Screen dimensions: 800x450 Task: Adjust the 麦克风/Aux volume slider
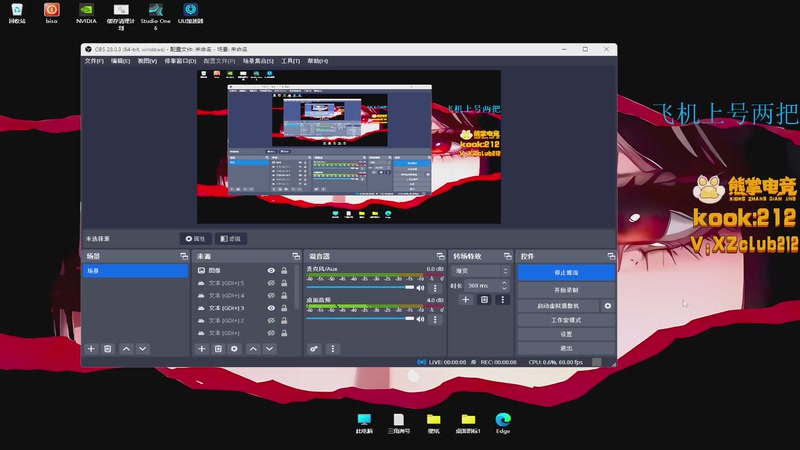(x=360, y=288)
